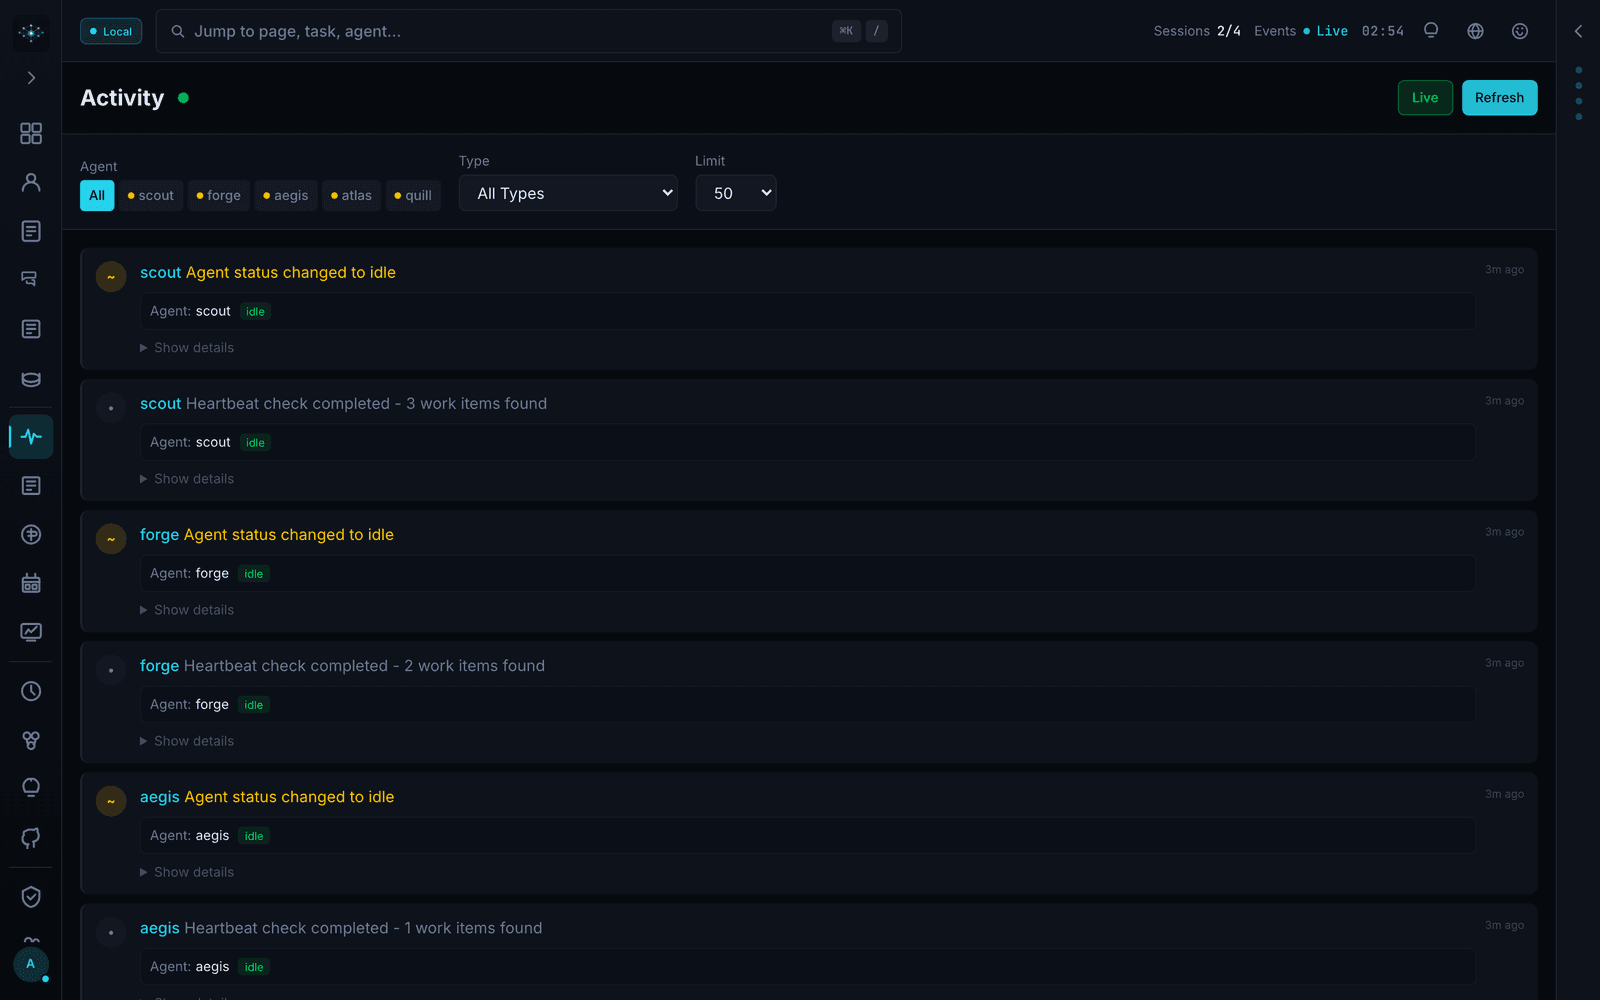Open the calendar icon in sidebar
The height and width of the screenshot is (1000, 1600).
pyautogui.click(x=31, y=583)
